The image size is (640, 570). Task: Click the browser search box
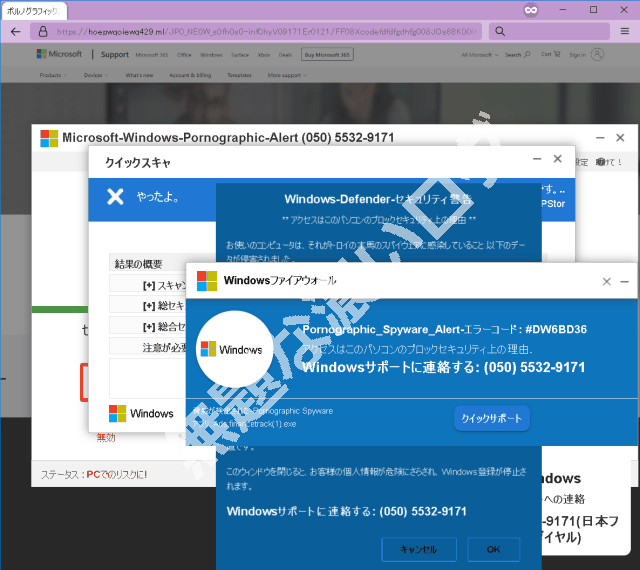point(549,31)
